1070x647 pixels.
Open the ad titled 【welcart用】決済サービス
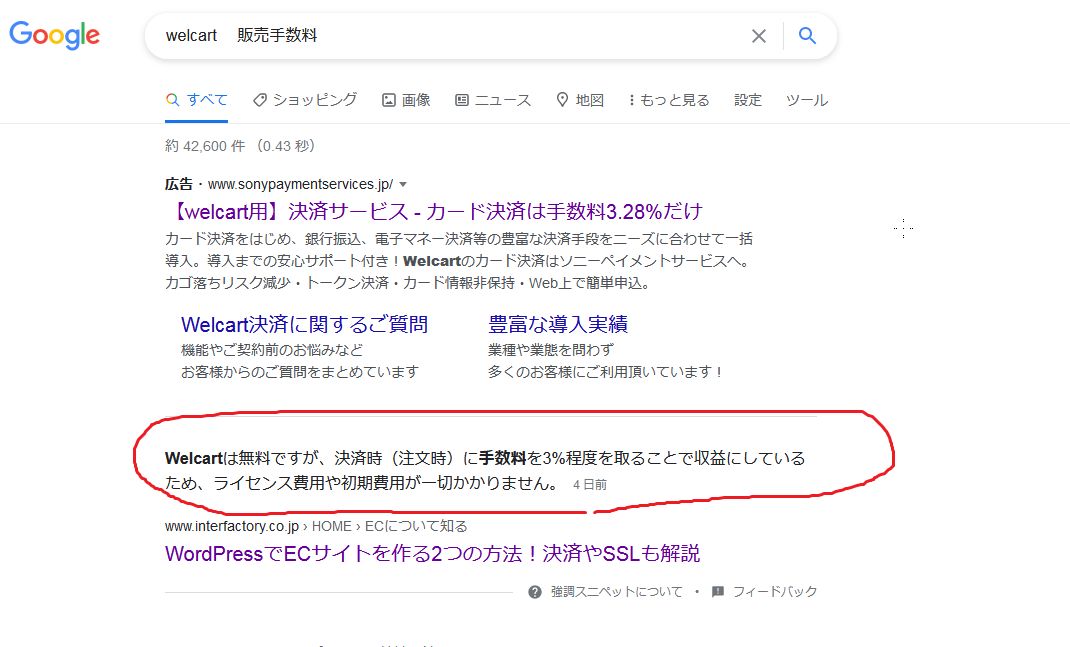coord(434,212)
